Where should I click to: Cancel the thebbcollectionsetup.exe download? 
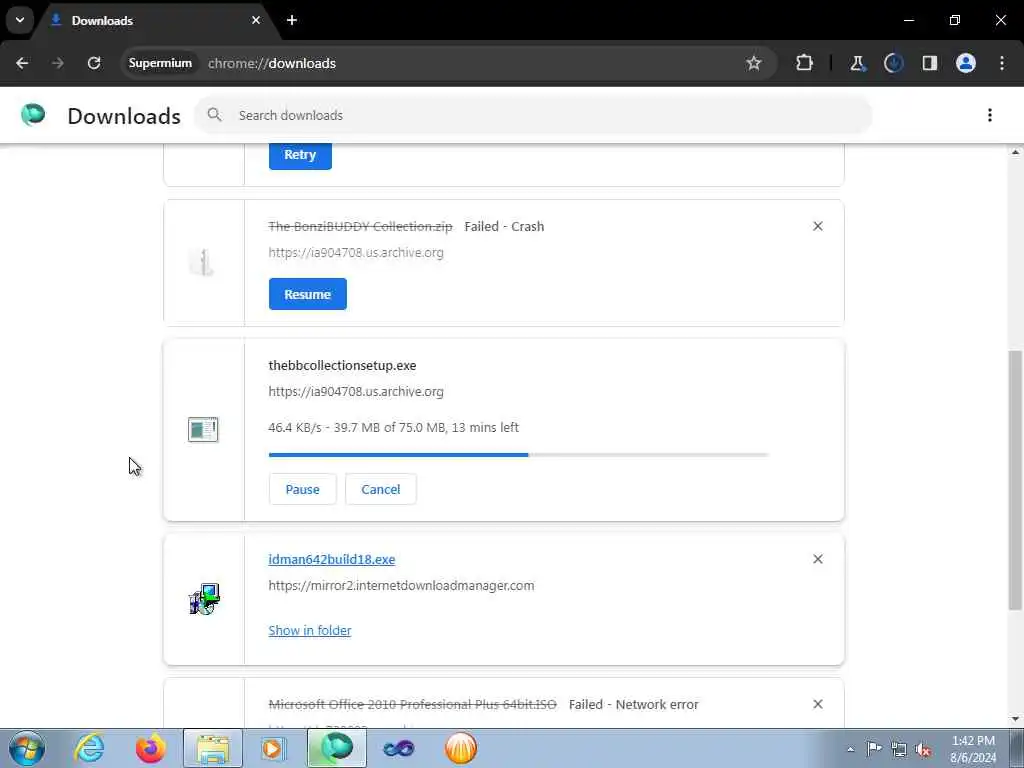click(381, 489)
